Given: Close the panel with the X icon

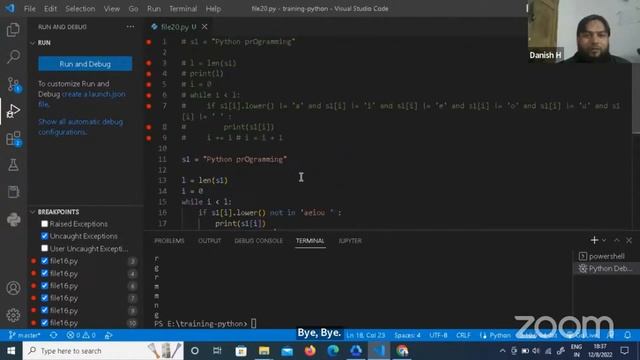Looking at the screenshot, I should click(x=629, y=240).
